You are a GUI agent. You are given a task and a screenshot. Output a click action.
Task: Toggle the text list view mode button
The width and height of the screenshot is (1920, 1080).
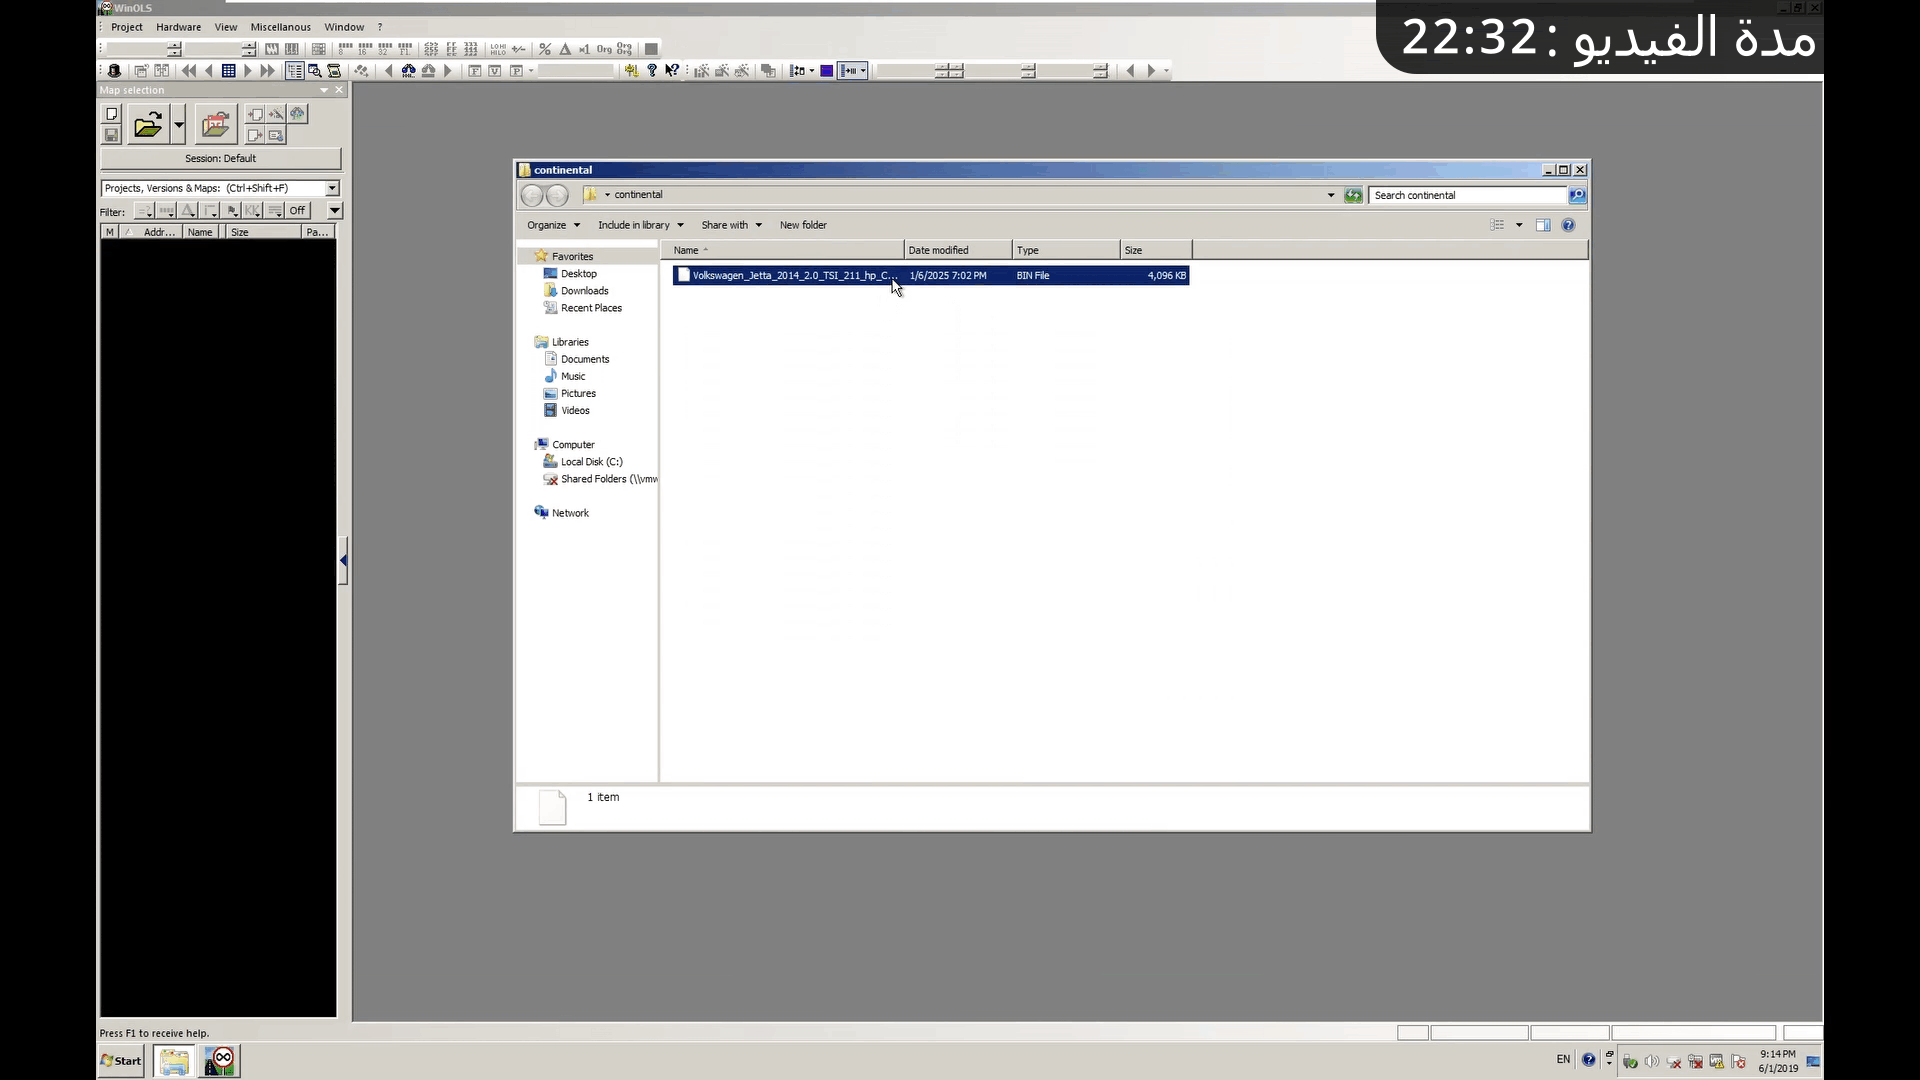click(x=294, y=71)
